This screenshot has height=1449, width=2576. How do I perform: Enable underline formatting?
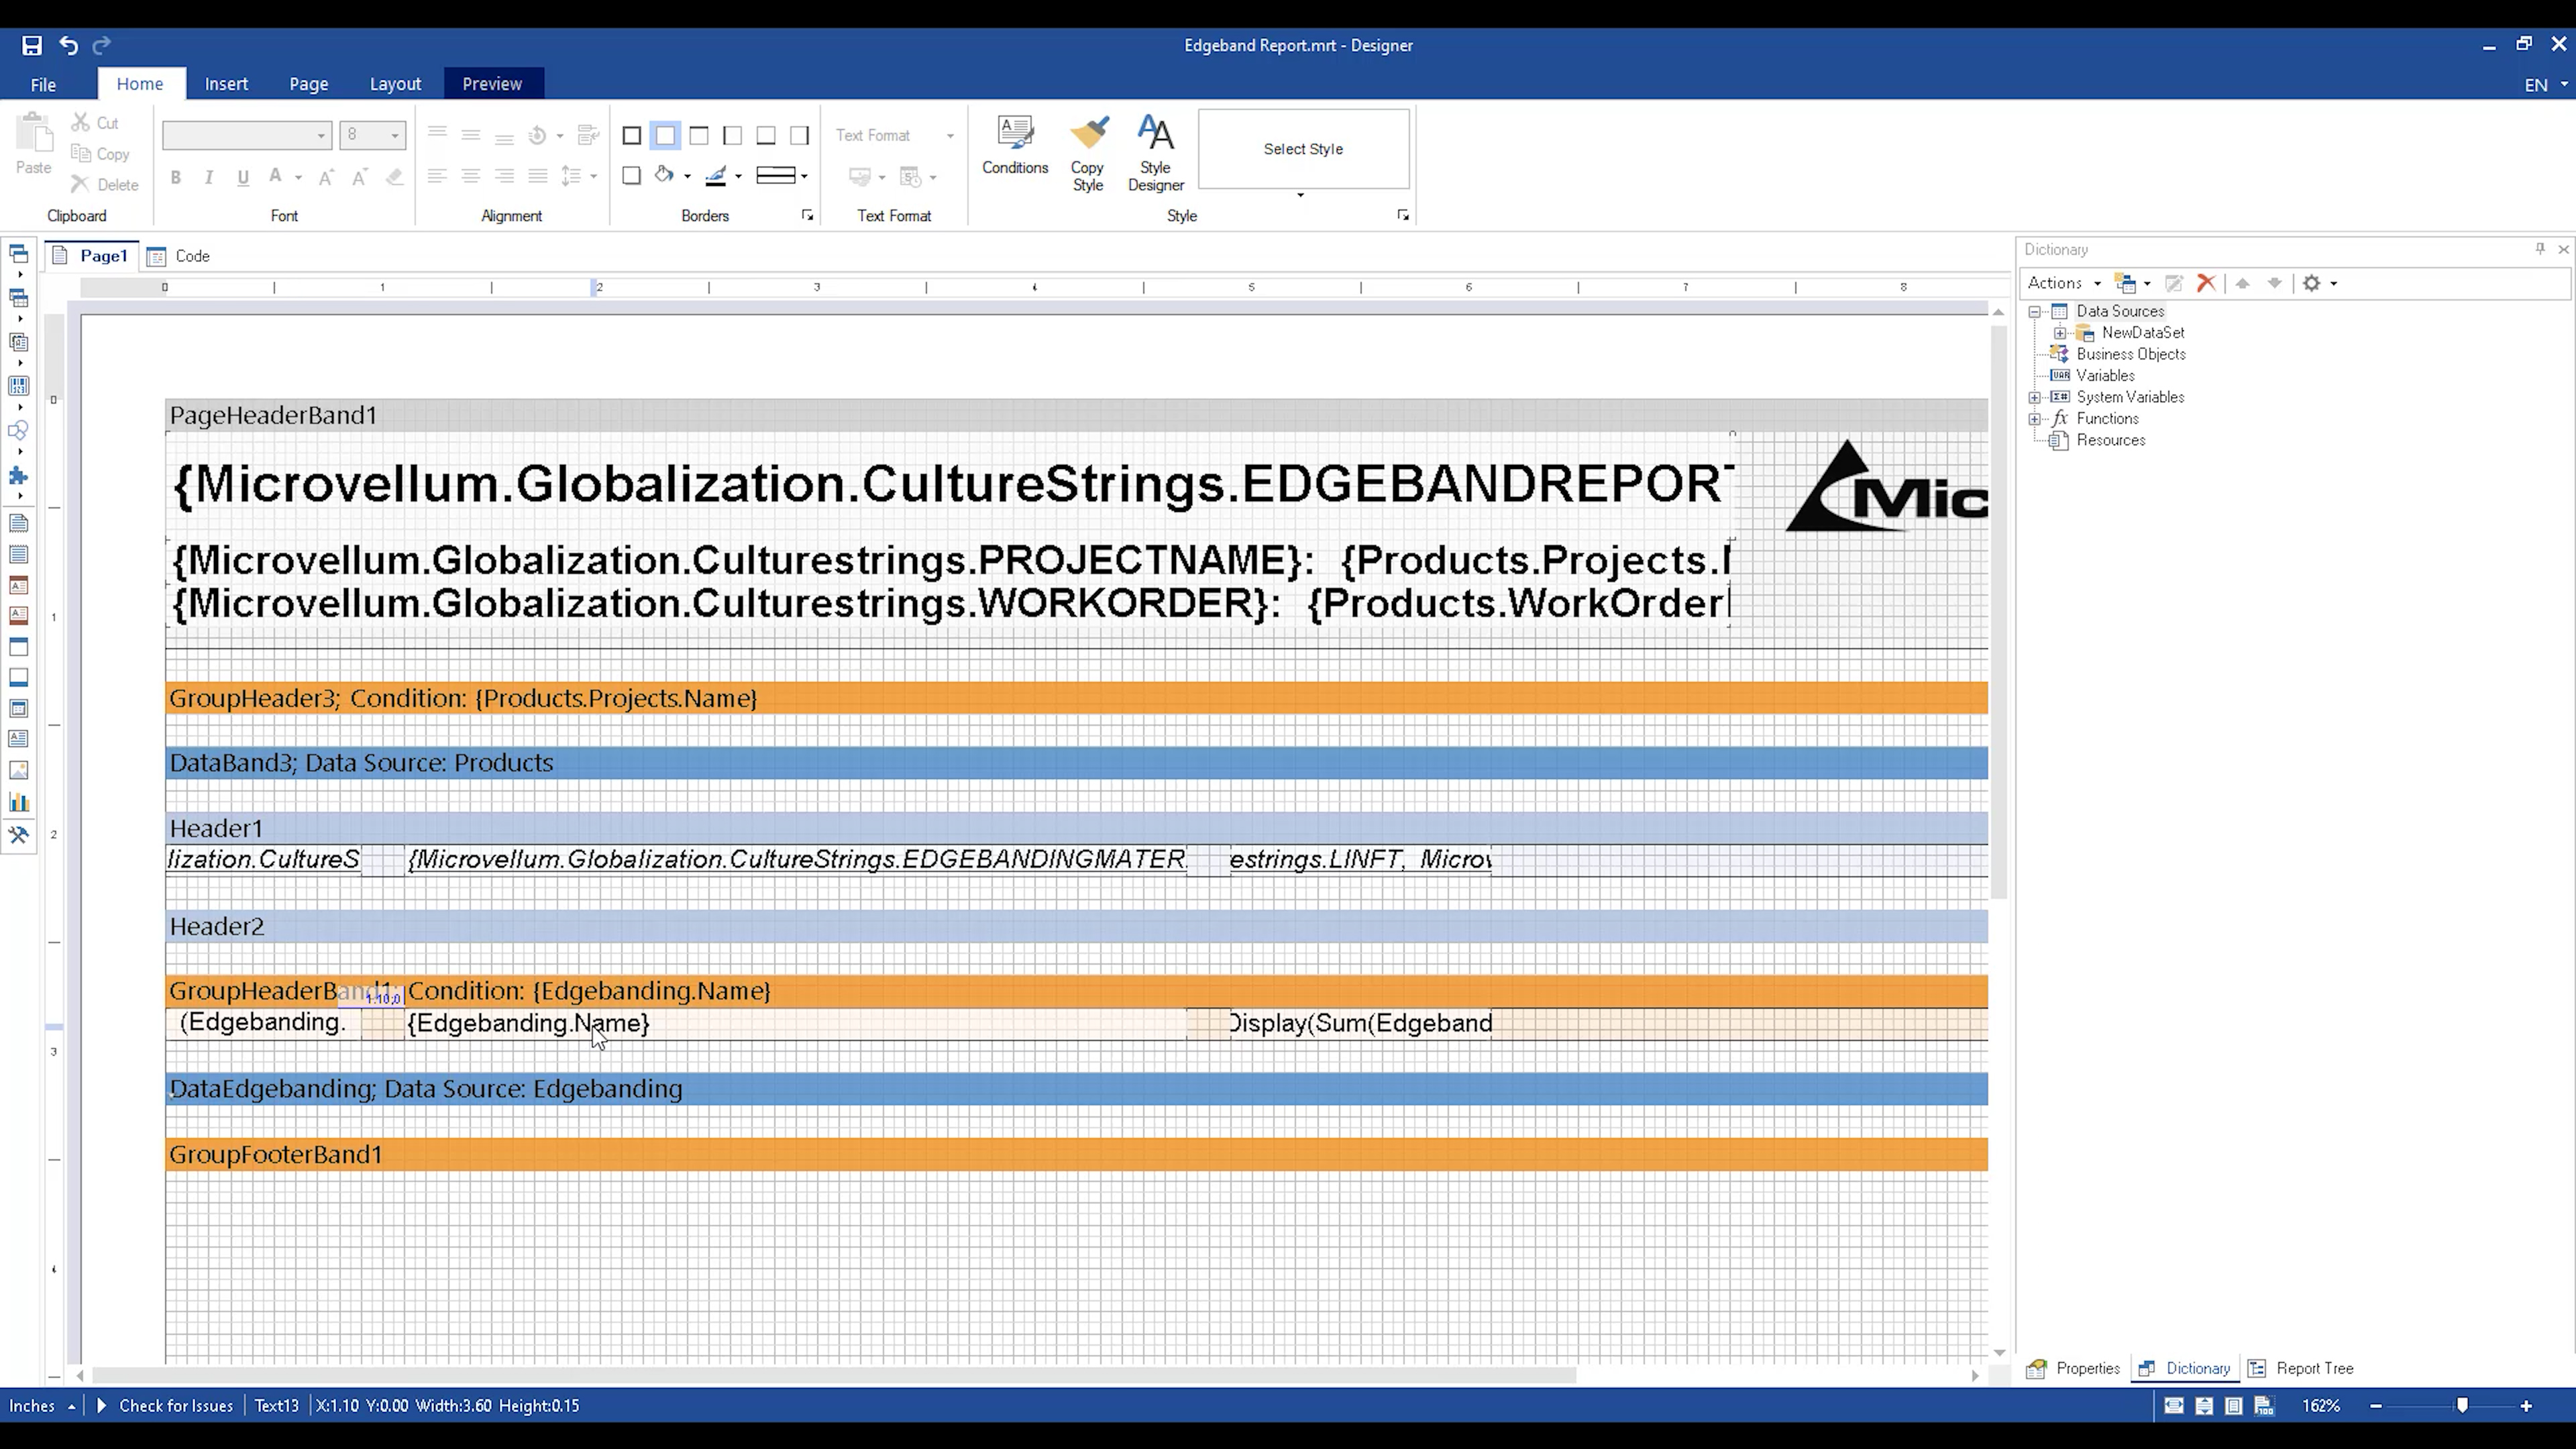pos(242,177)
